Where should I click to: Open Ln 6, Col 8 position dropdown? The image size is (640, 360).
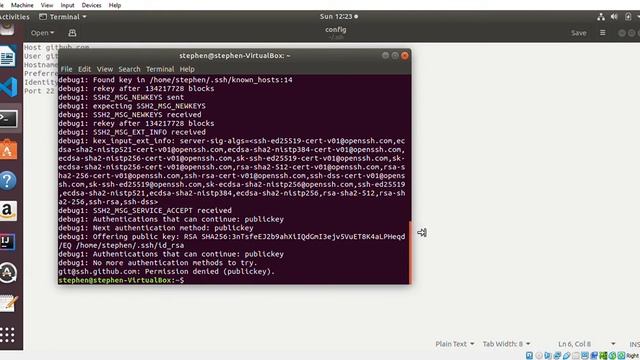(x=587, y=344)
